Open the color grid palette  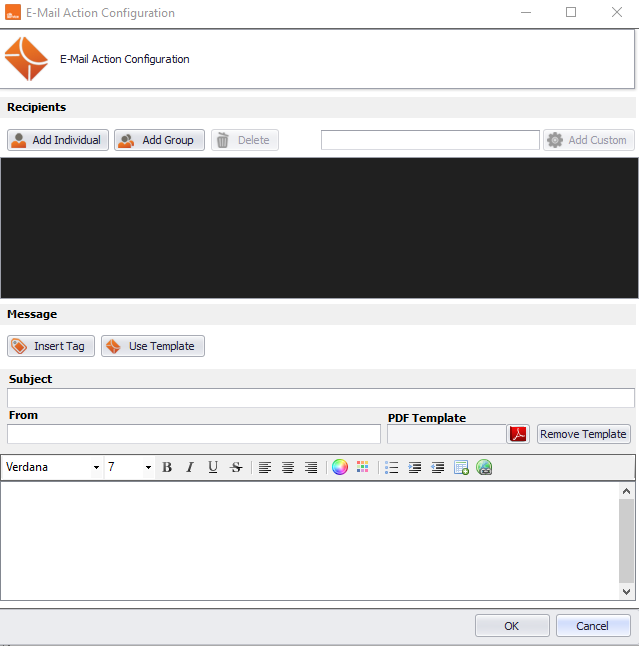pyautogui.click(x=363, y=467)
